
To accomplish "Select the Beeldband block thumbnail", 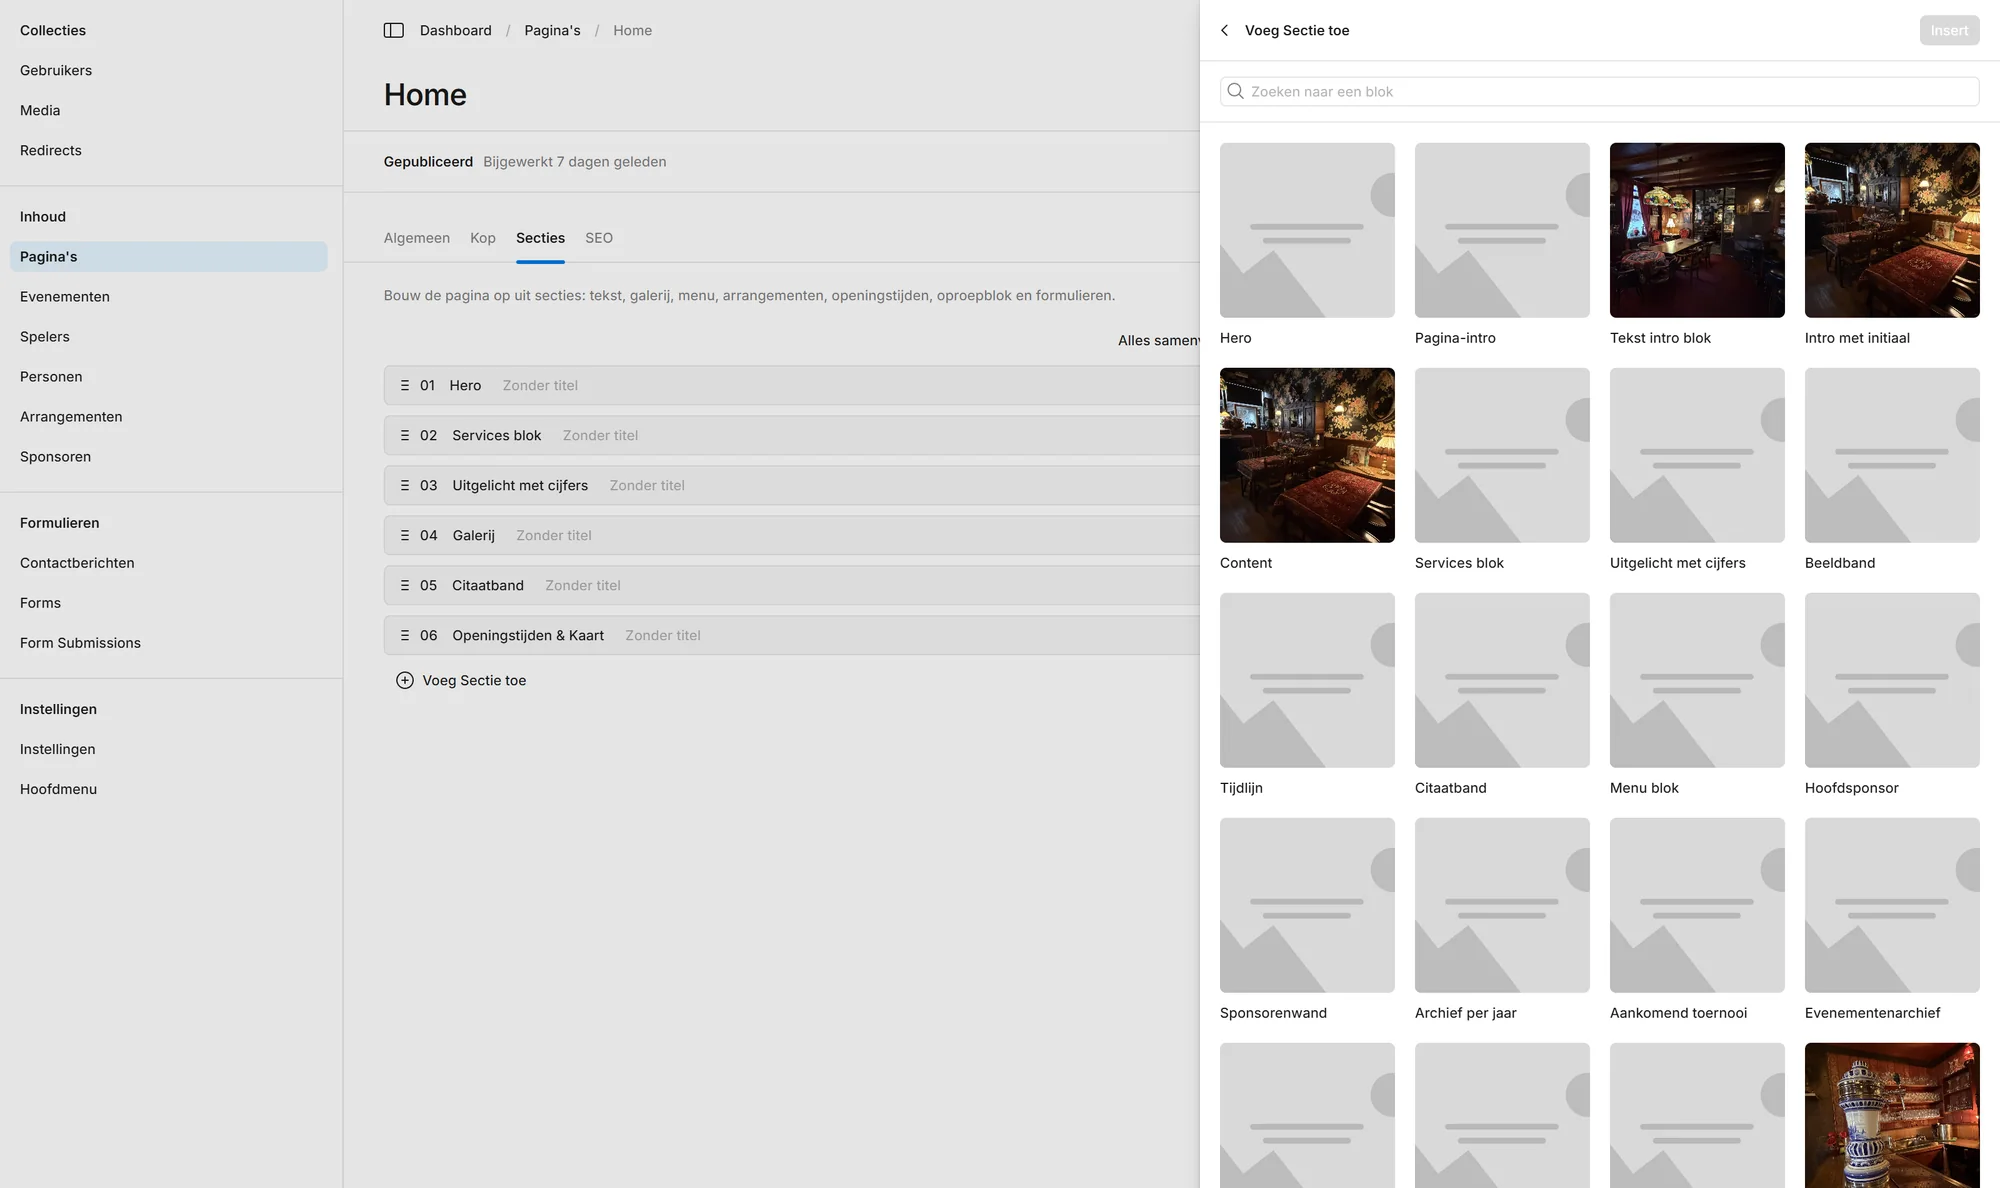I will coord(1892,455).
